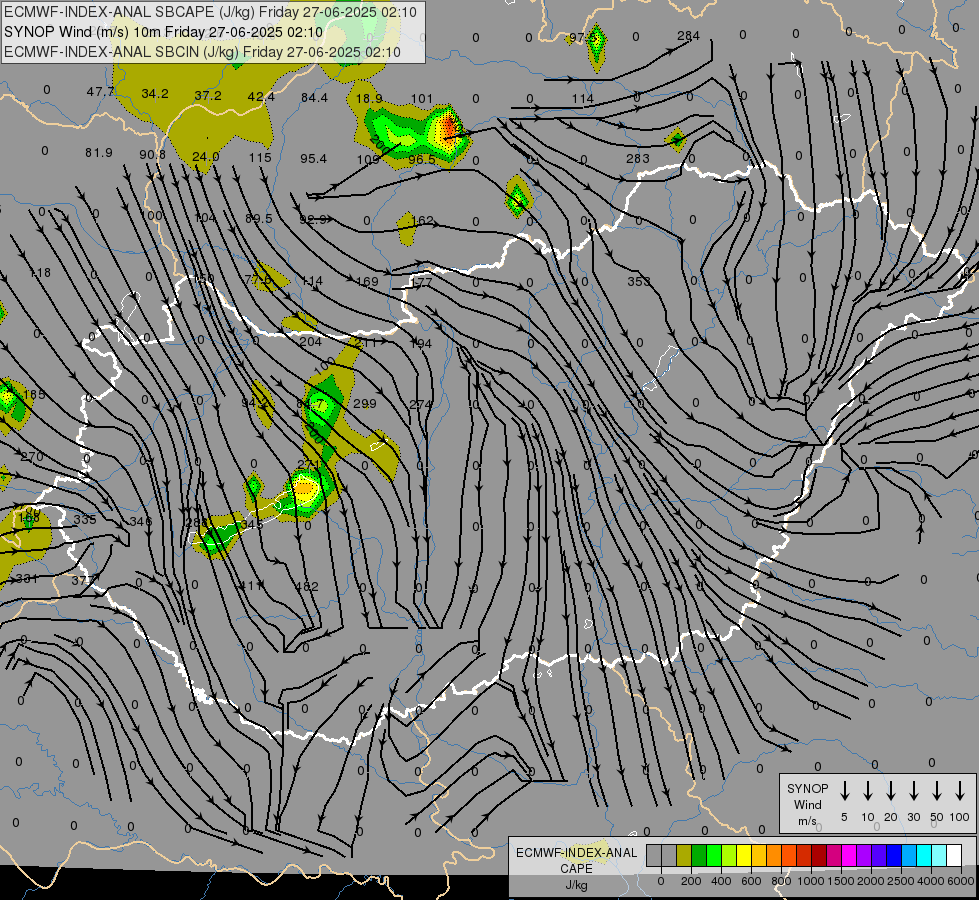Click the SBCIN header line
This screenshot has width=979, height=900.
click(202, 52)
